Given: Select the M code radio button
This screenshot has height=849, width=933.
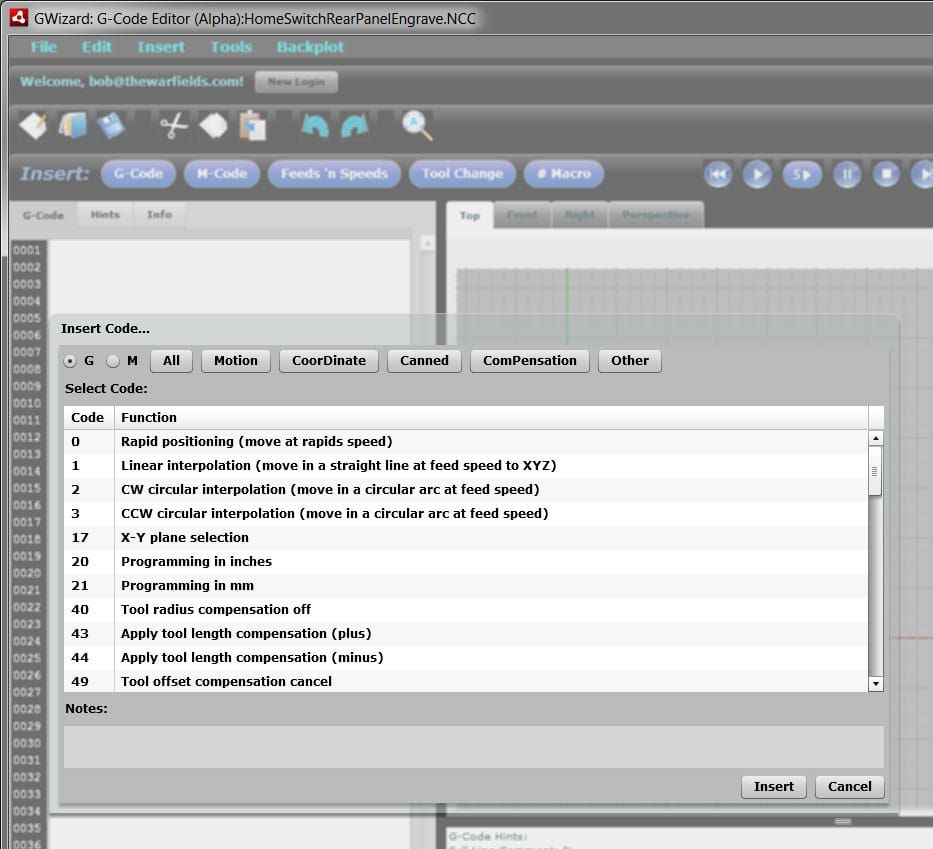Looking at the screenshot, I should 113,361.
